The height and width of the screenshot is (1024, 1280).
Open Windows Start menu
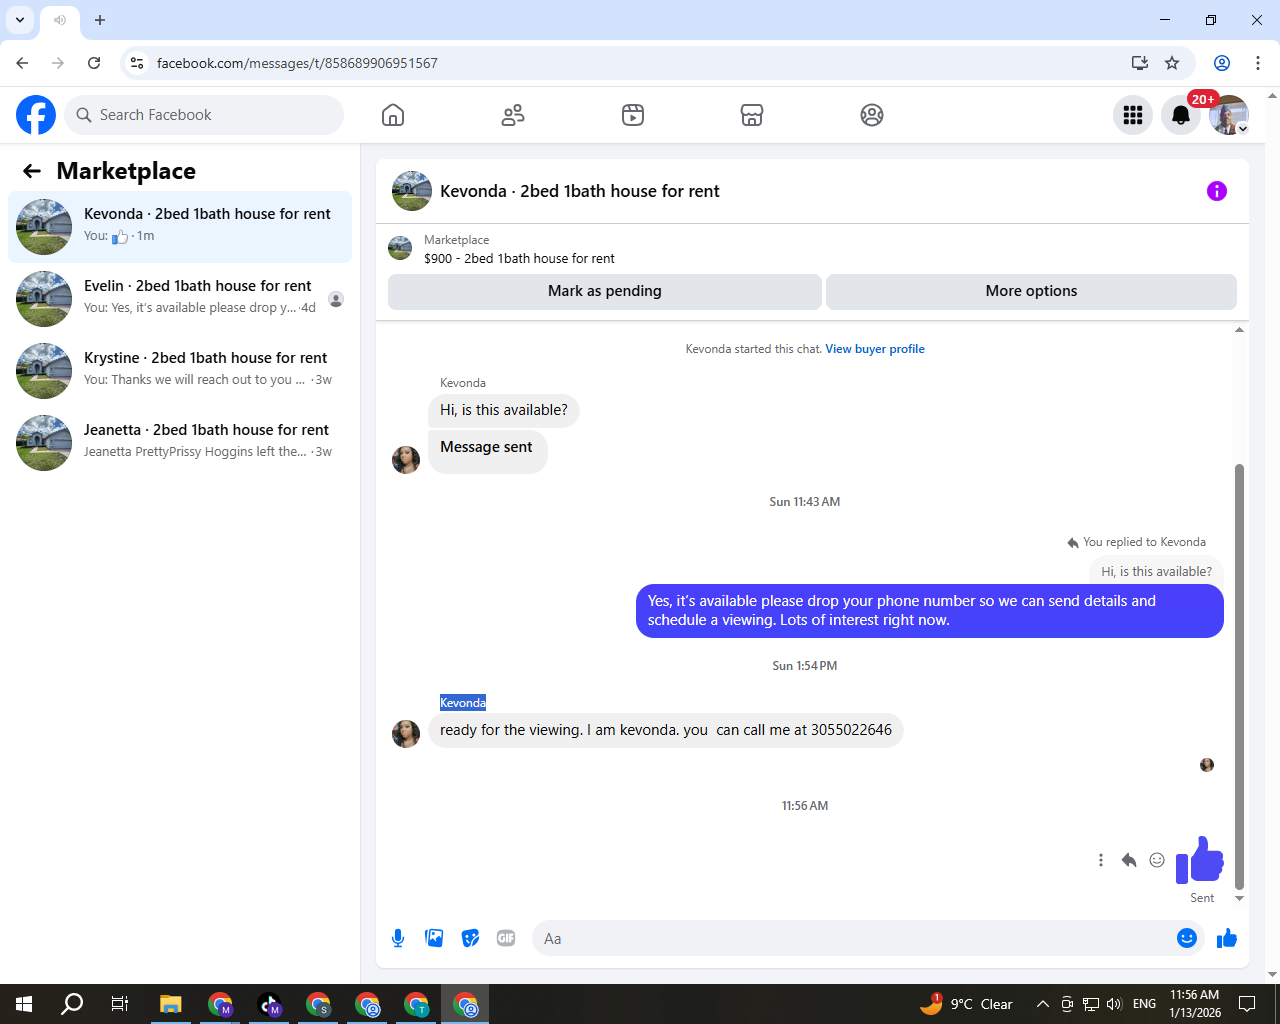pyautogui.click(x=24, y=1004)
